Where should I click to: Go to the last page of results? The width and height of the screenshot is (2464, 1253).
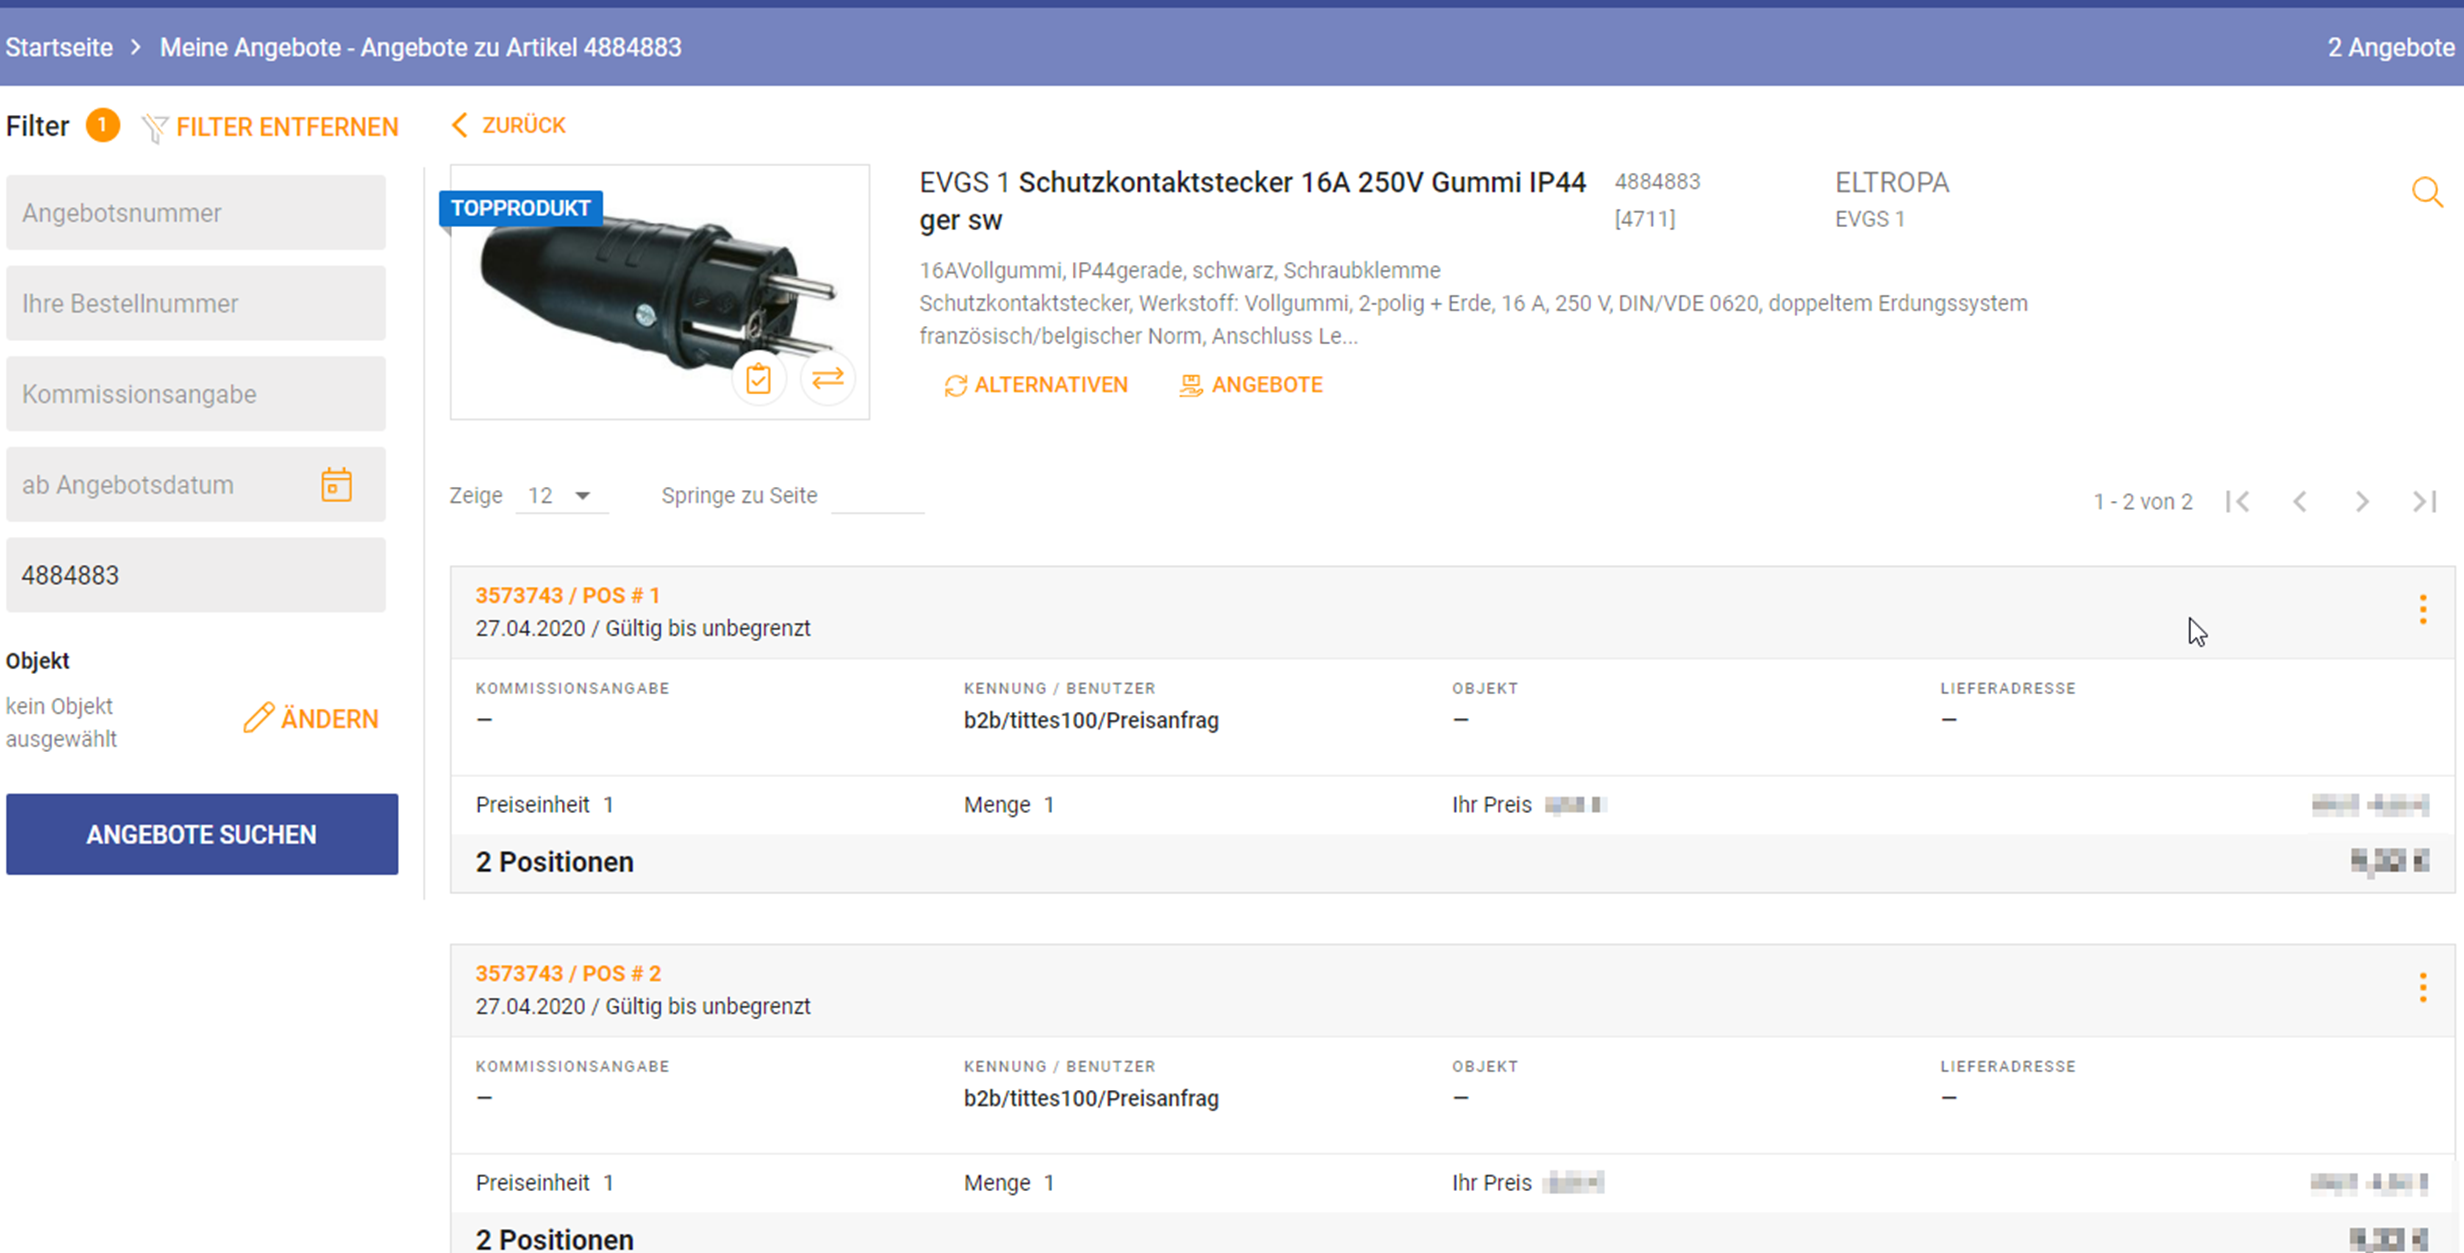tap(2424, 501)
